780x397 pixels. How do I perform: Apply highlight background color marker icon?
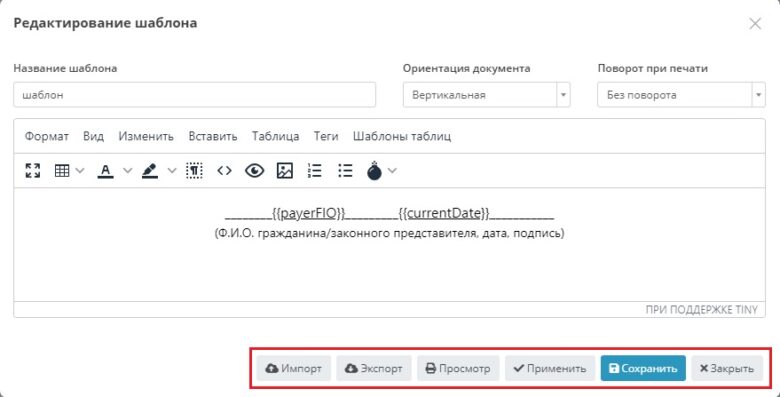pos(149,171)
